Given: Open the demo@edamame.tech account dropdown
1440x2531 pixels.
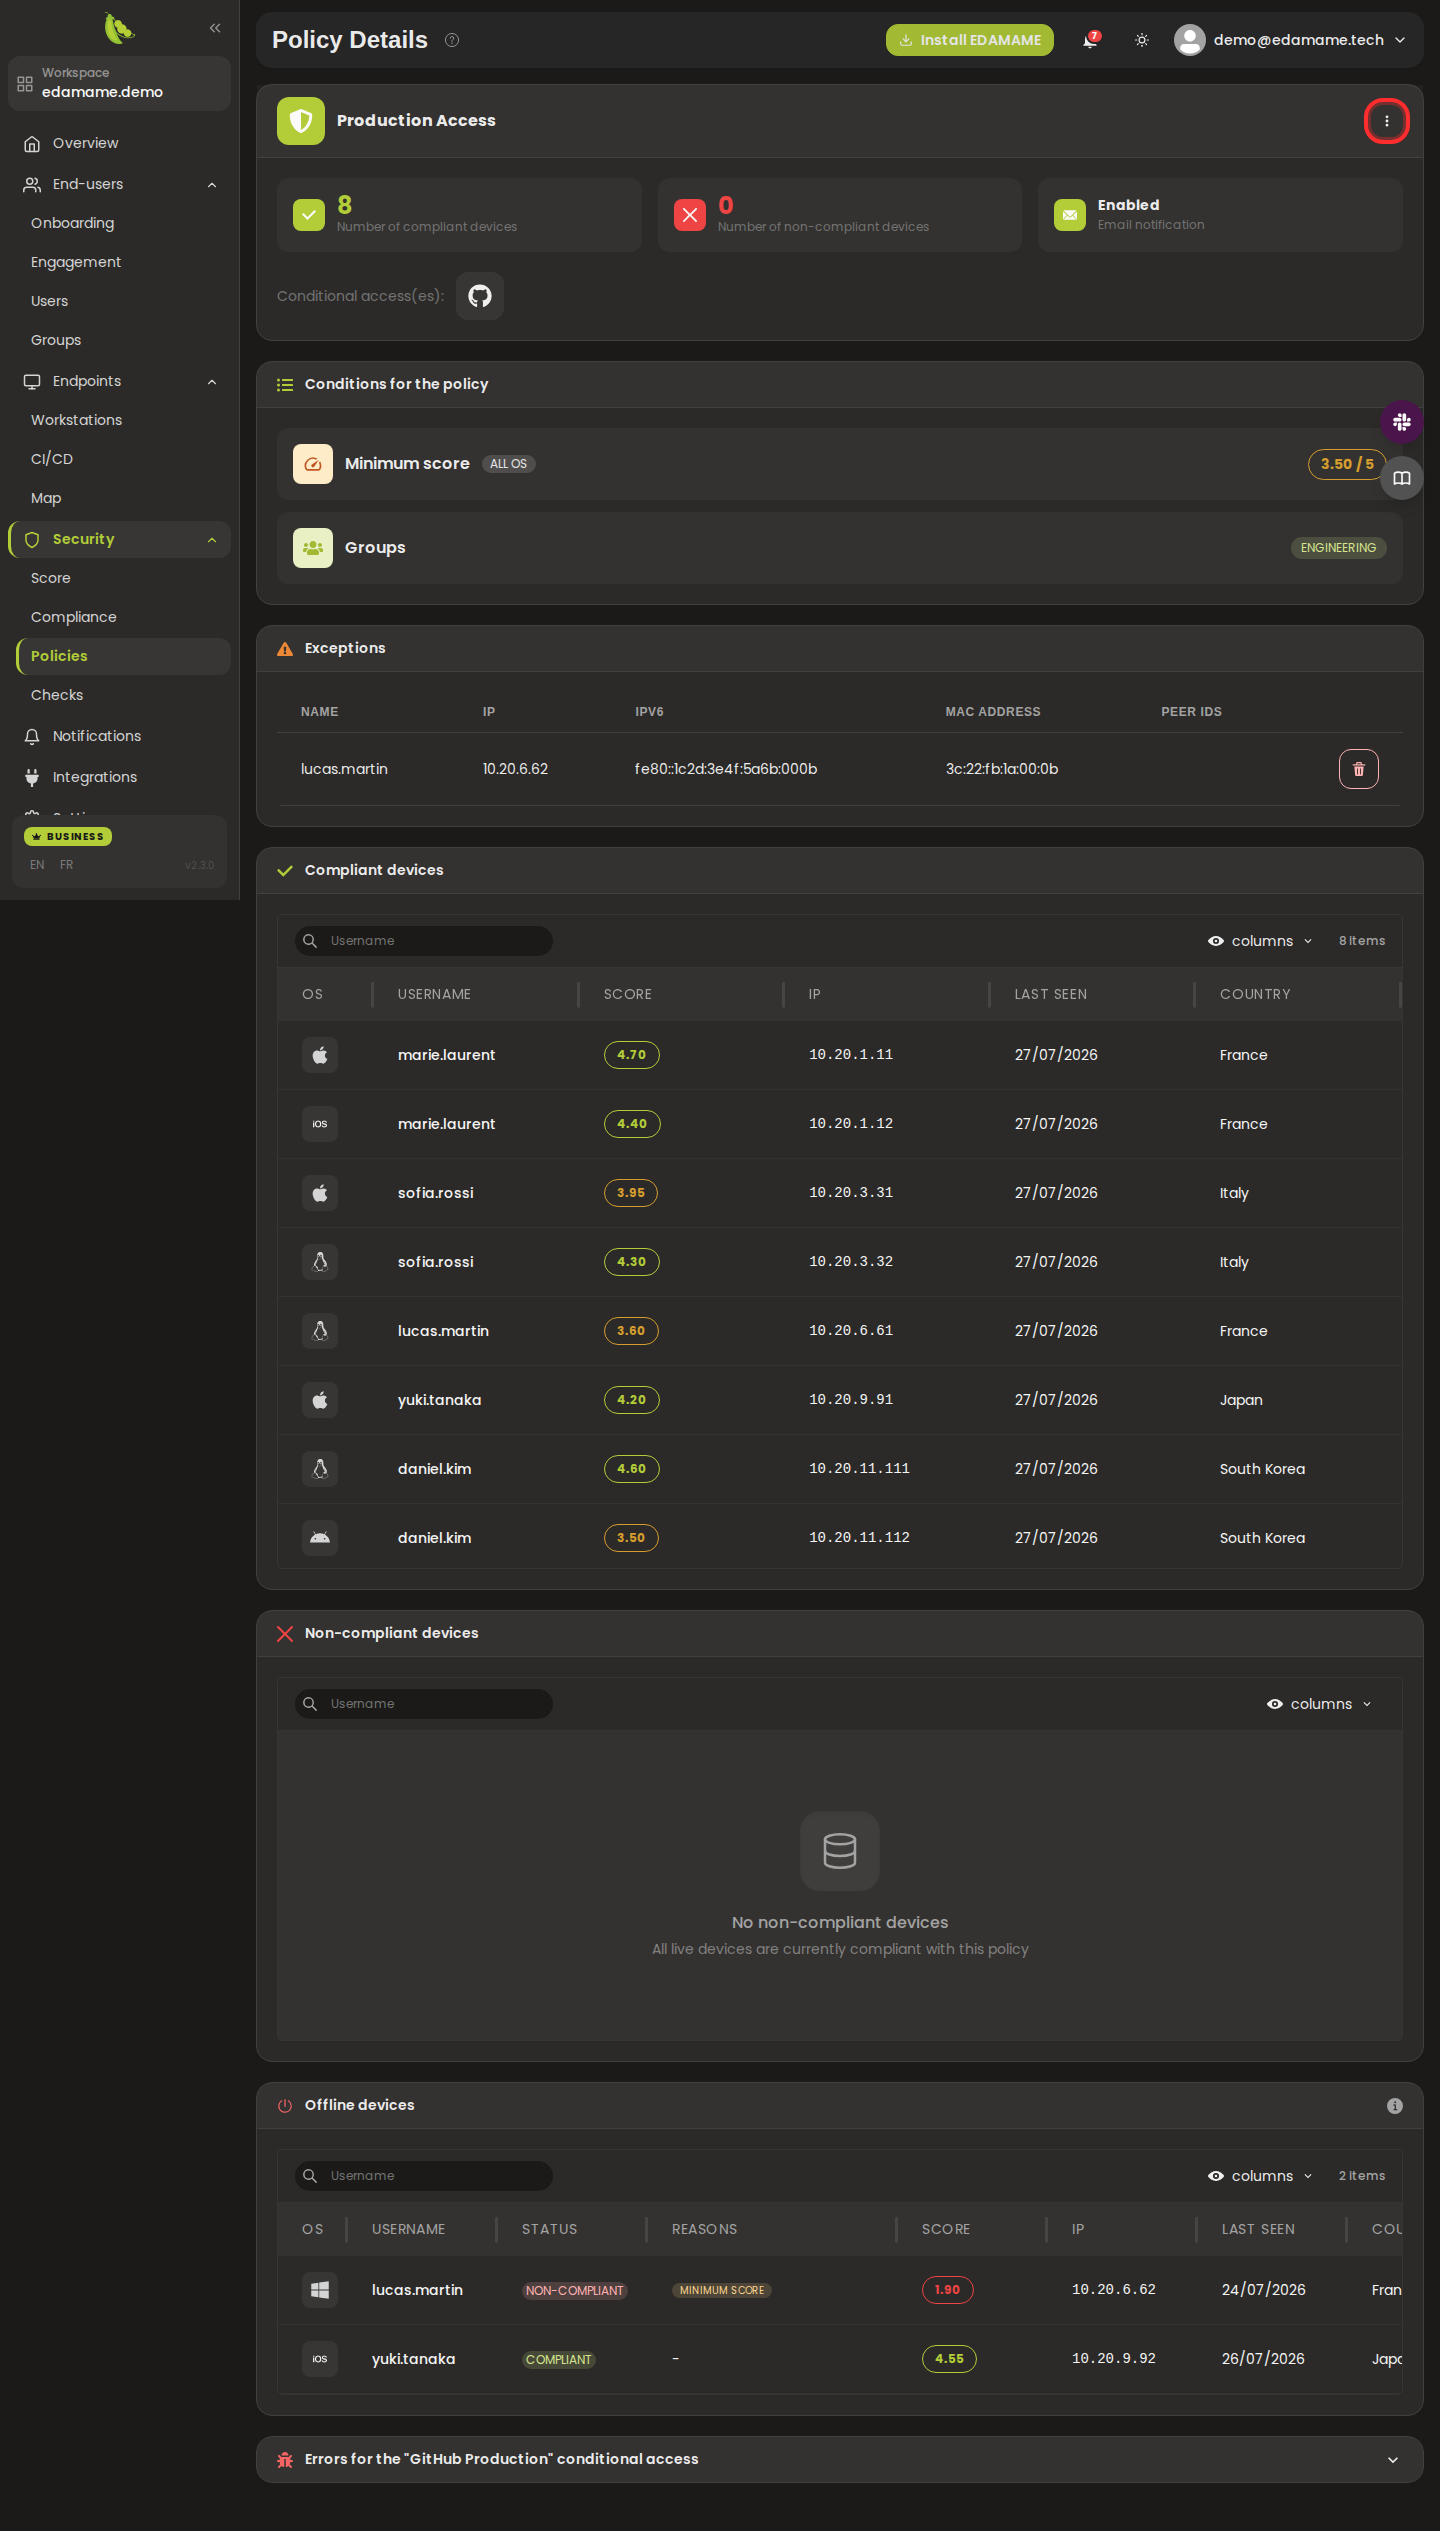Looking at the screenshot, I should (x=1291, y=40).
